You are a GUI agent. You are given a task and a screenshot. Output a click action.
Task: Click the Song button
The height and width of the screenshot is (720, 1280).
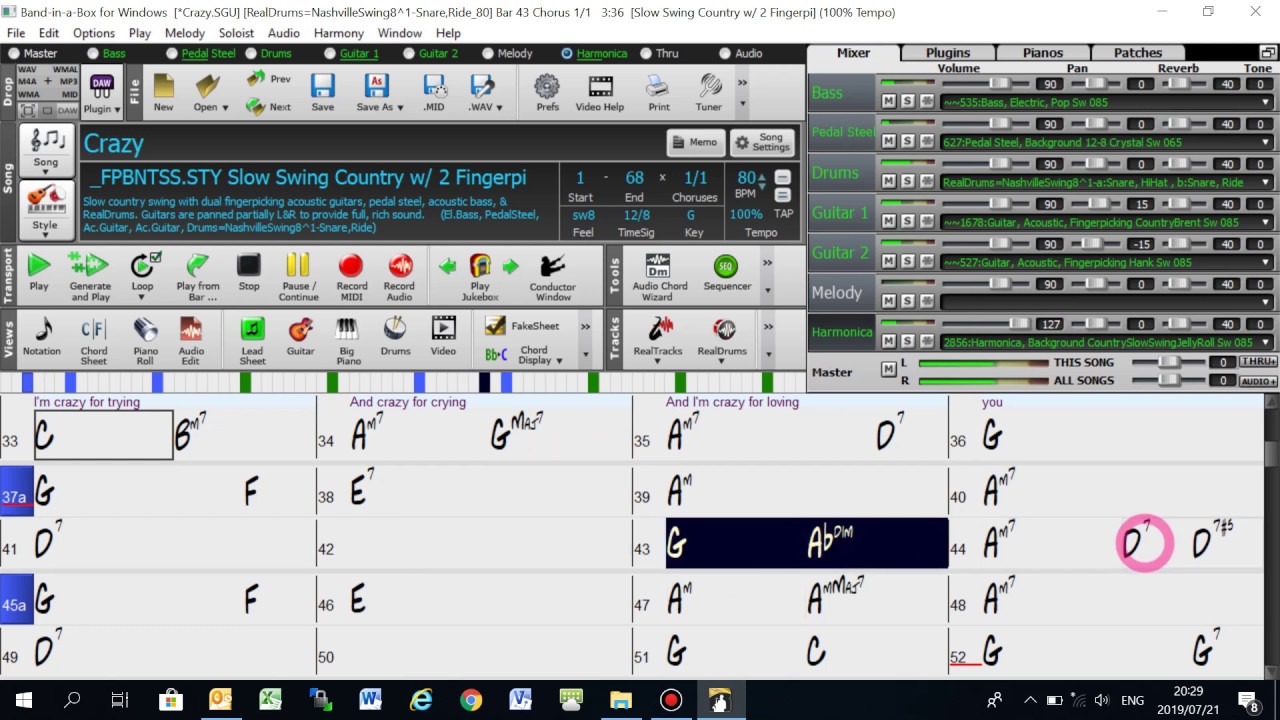(46, 150)
